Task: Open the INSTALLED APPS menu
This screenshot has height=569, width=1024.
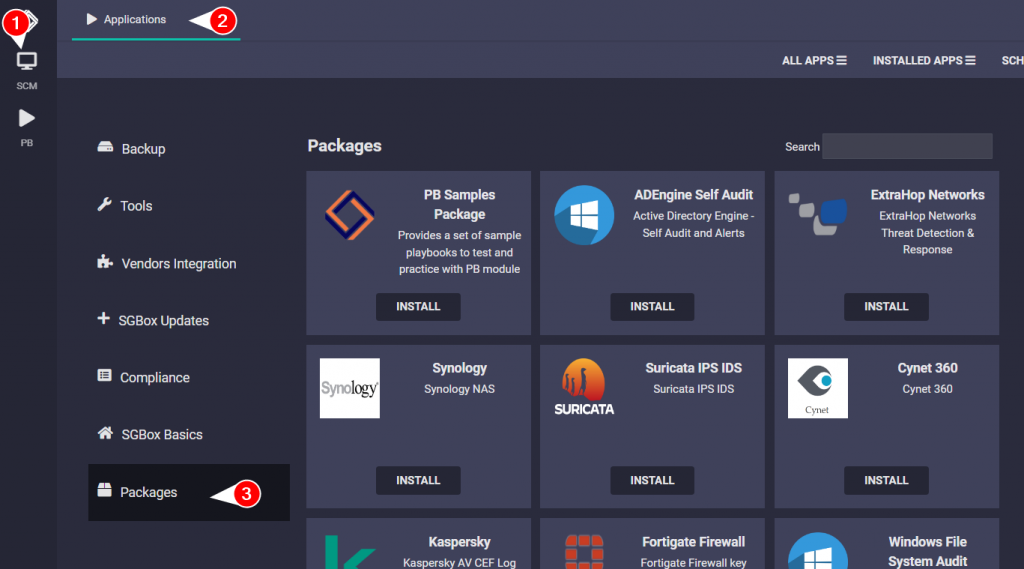Action: (x=924, y=60)
